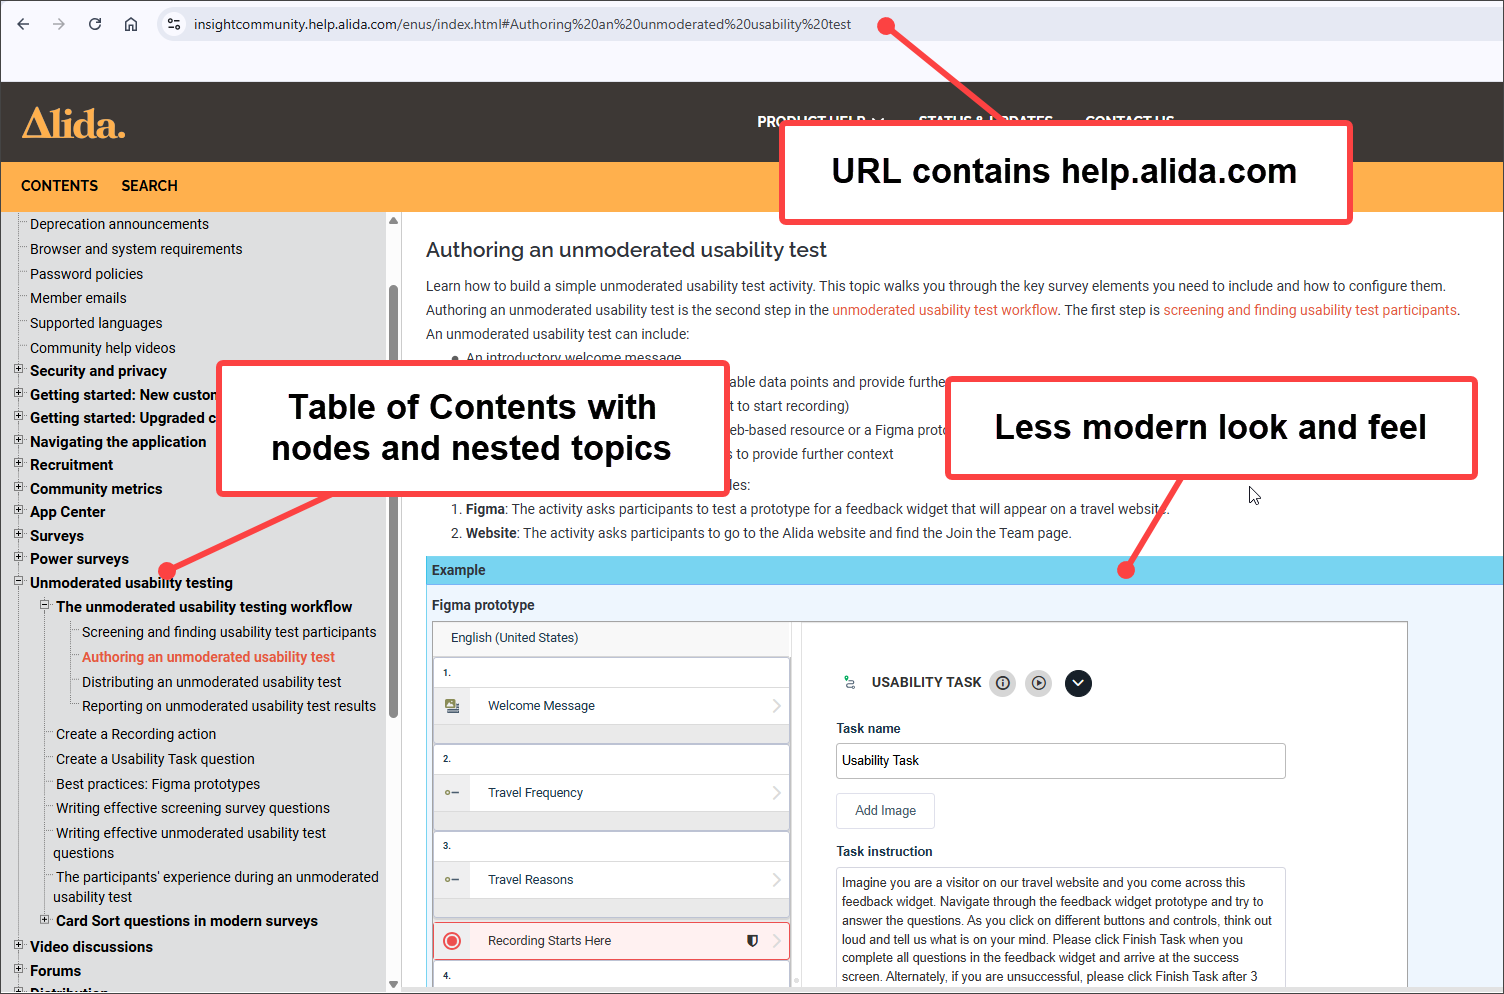
Task: Open participants' experience during unmoderated test topic
Action: pos(216,887)
